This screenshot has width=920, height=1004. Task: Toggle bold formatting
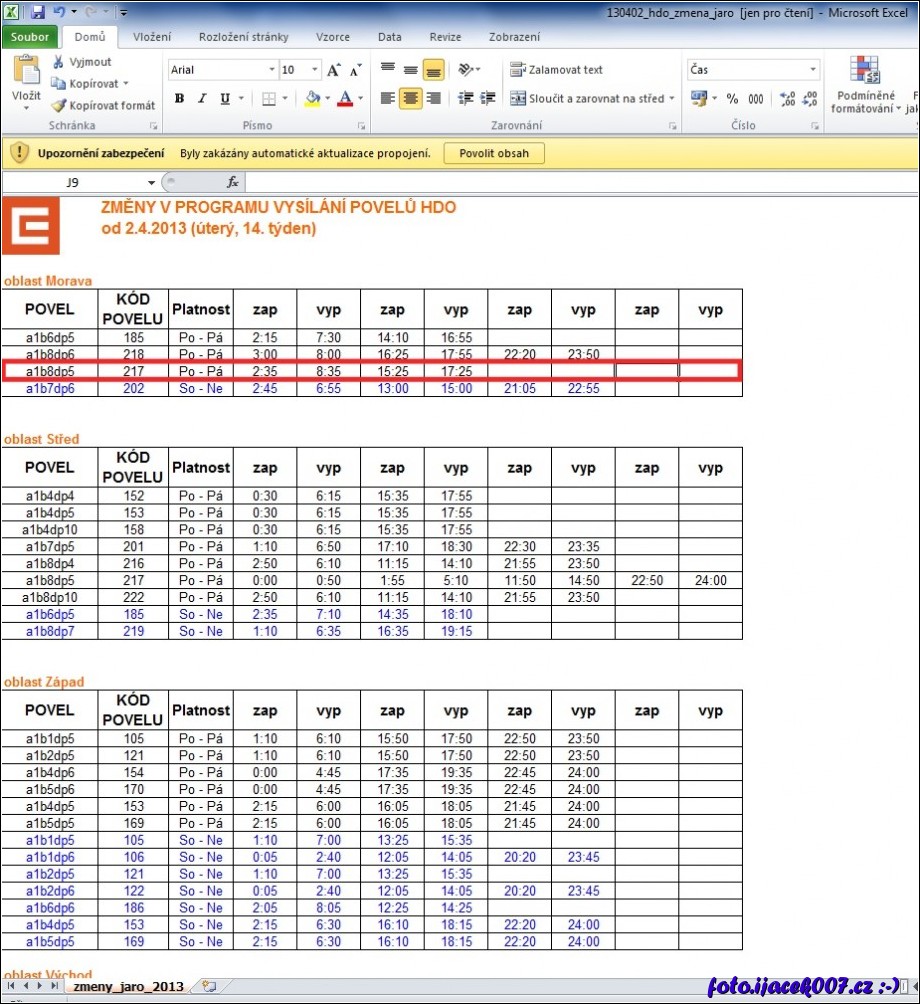tap(179, 99)
